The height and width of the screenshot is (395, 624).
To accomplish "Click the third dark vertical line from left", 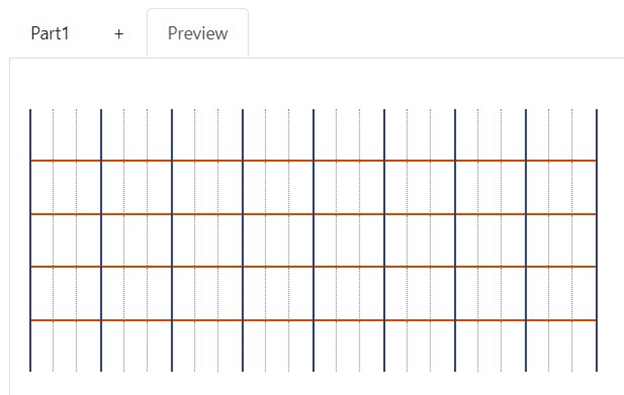I will (x=172, y=240).
